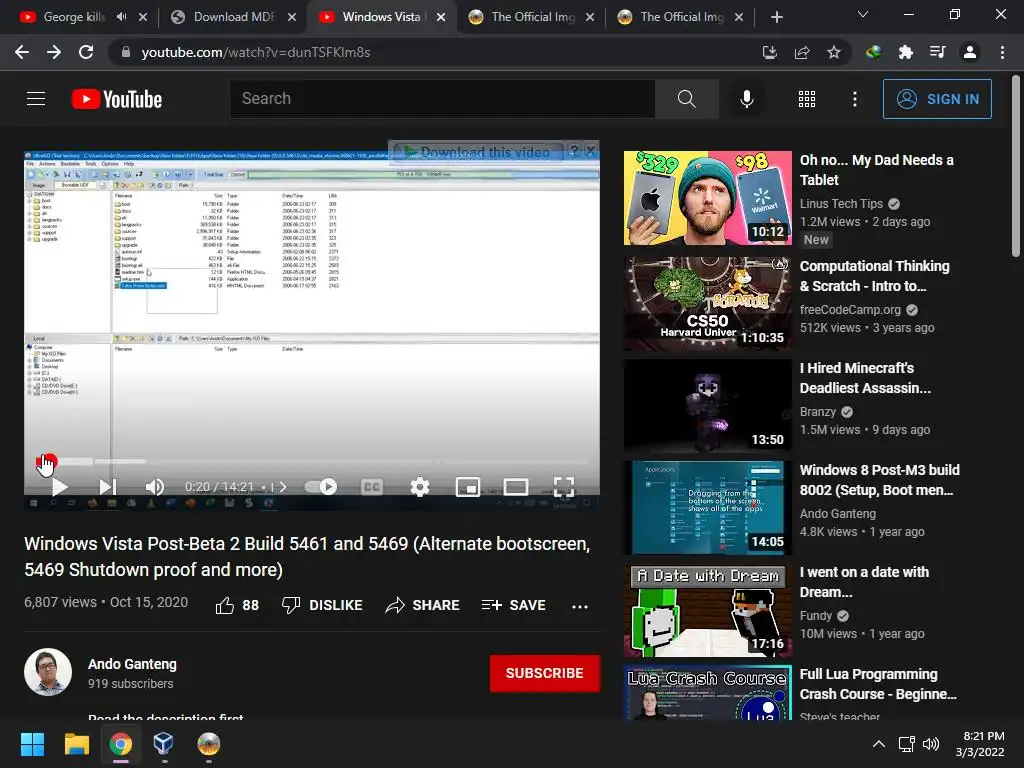Image resolution: width=1024 pixels, height=768 pixels.
Task: Expand the chapters chevron next to time
Action: click(283, 487)
